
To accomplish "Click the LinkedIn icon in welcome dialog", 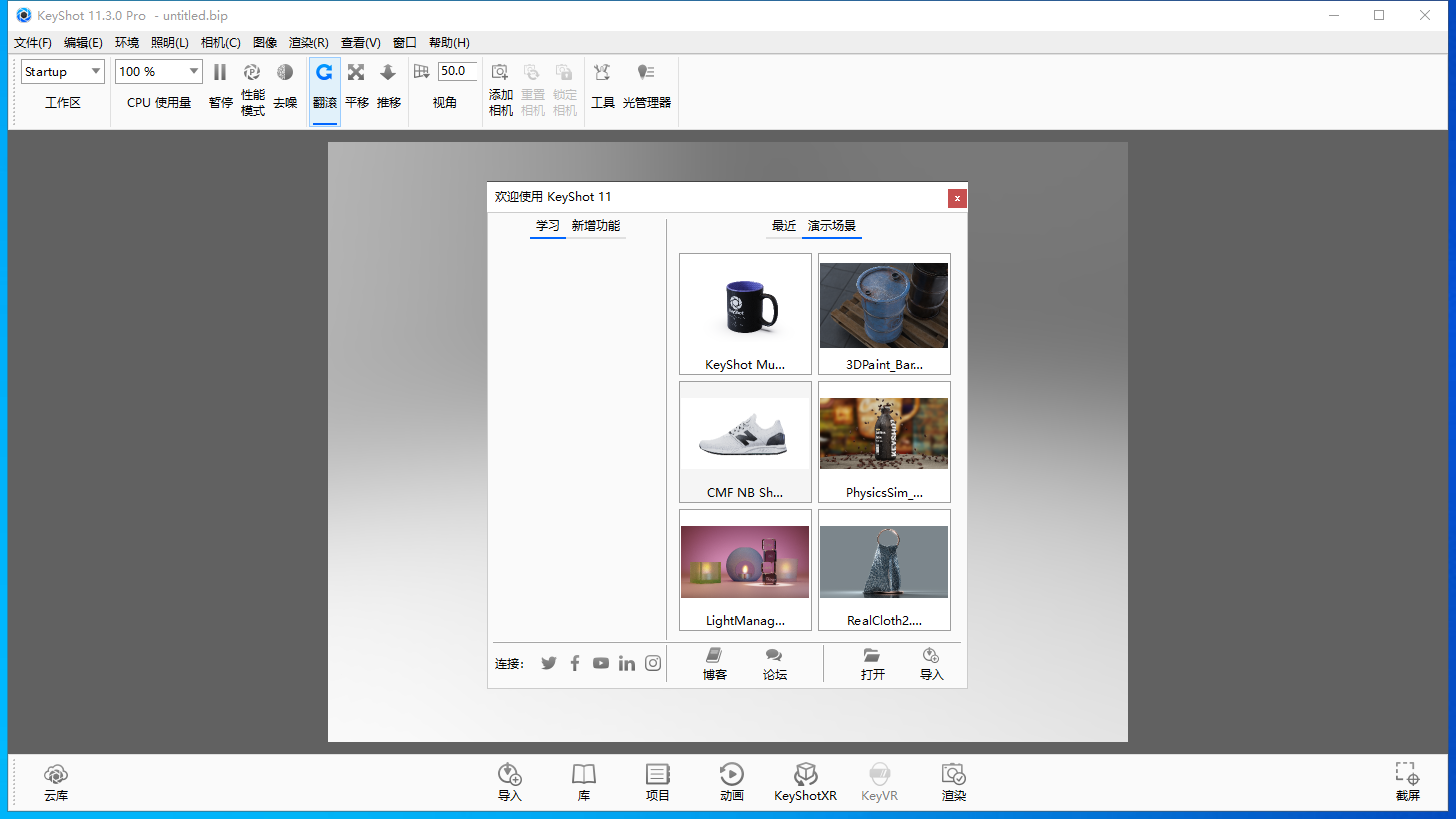I will pos(627,663).
